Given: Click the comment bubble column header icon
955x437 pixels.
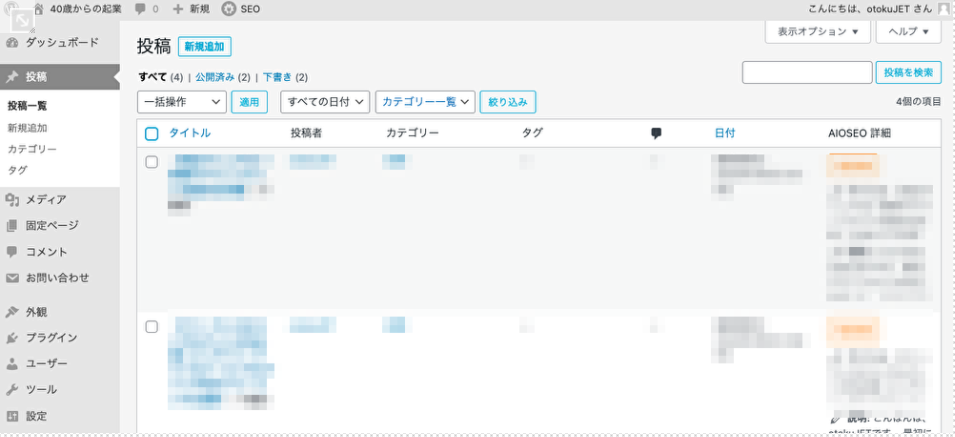Looking at the screenshot, I should pyautogui.click(x=656, y=133).
